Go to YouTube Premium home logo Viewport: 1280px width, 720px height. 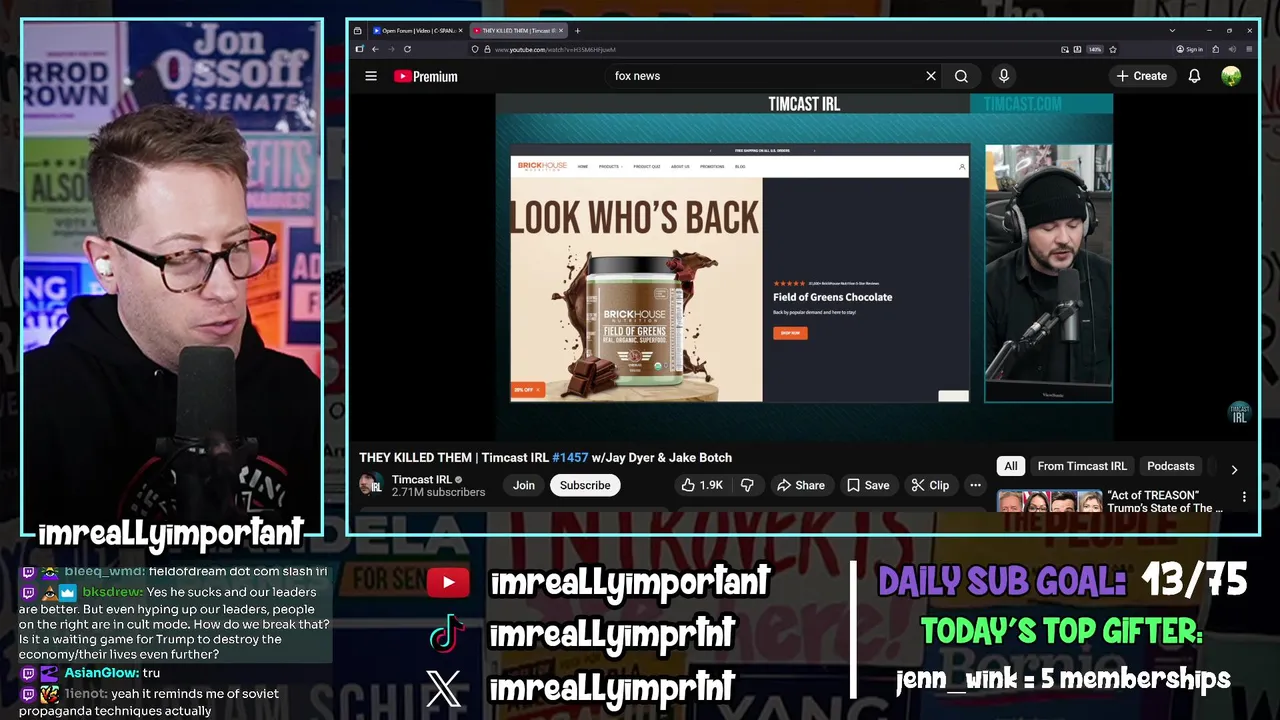point(425,76)
